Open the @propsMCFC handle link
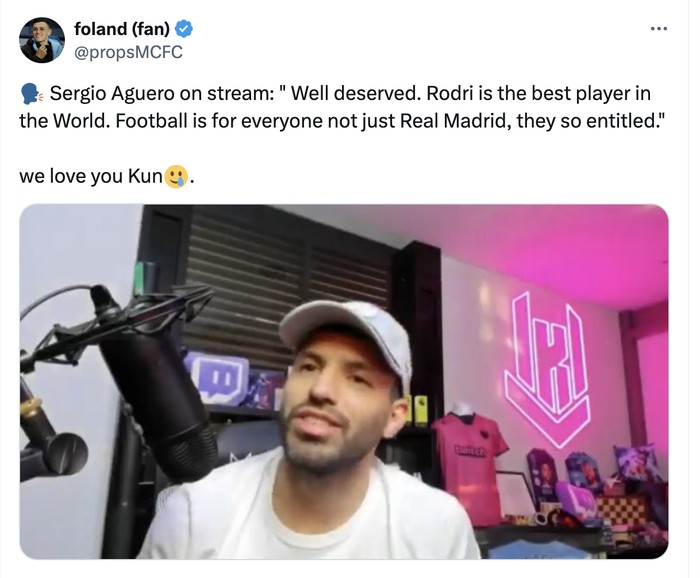 pyautogui.click(x=128, y=52)
